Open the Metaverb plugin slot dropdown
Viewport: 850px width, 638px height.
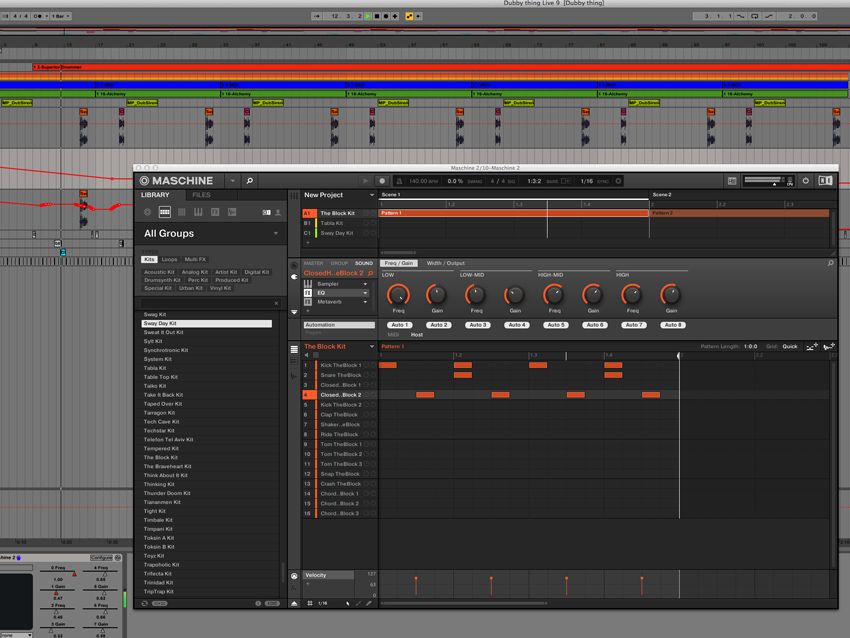364,302
